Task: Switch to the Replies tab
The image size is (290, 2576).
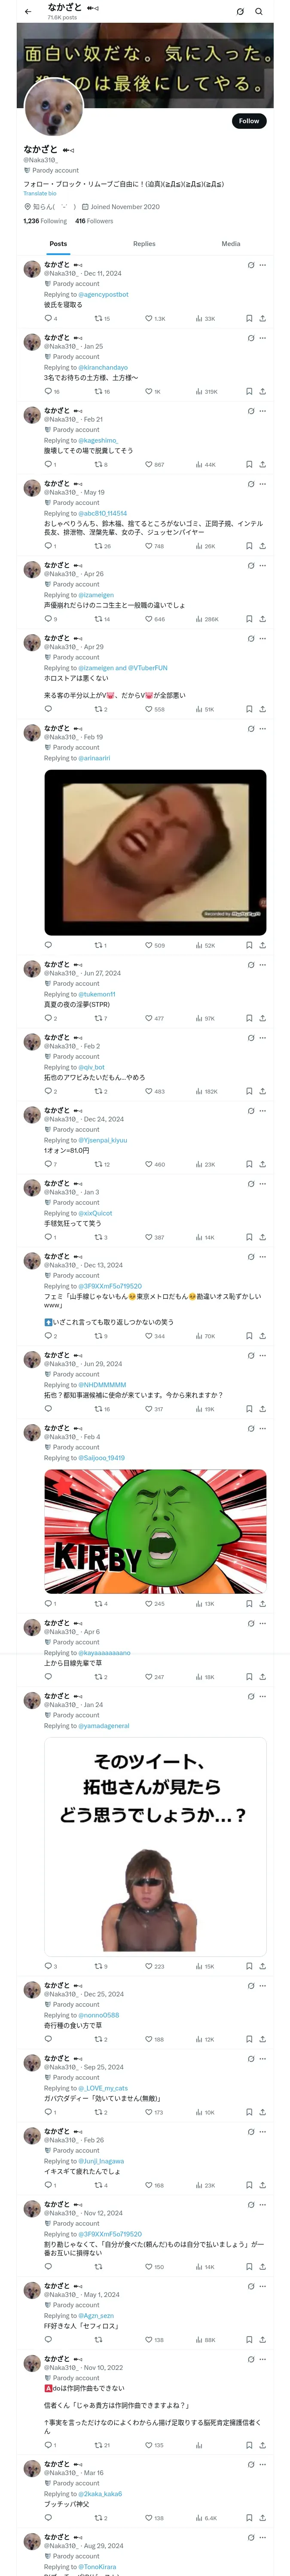Action: pyautogui.click(x=144, y=244)
